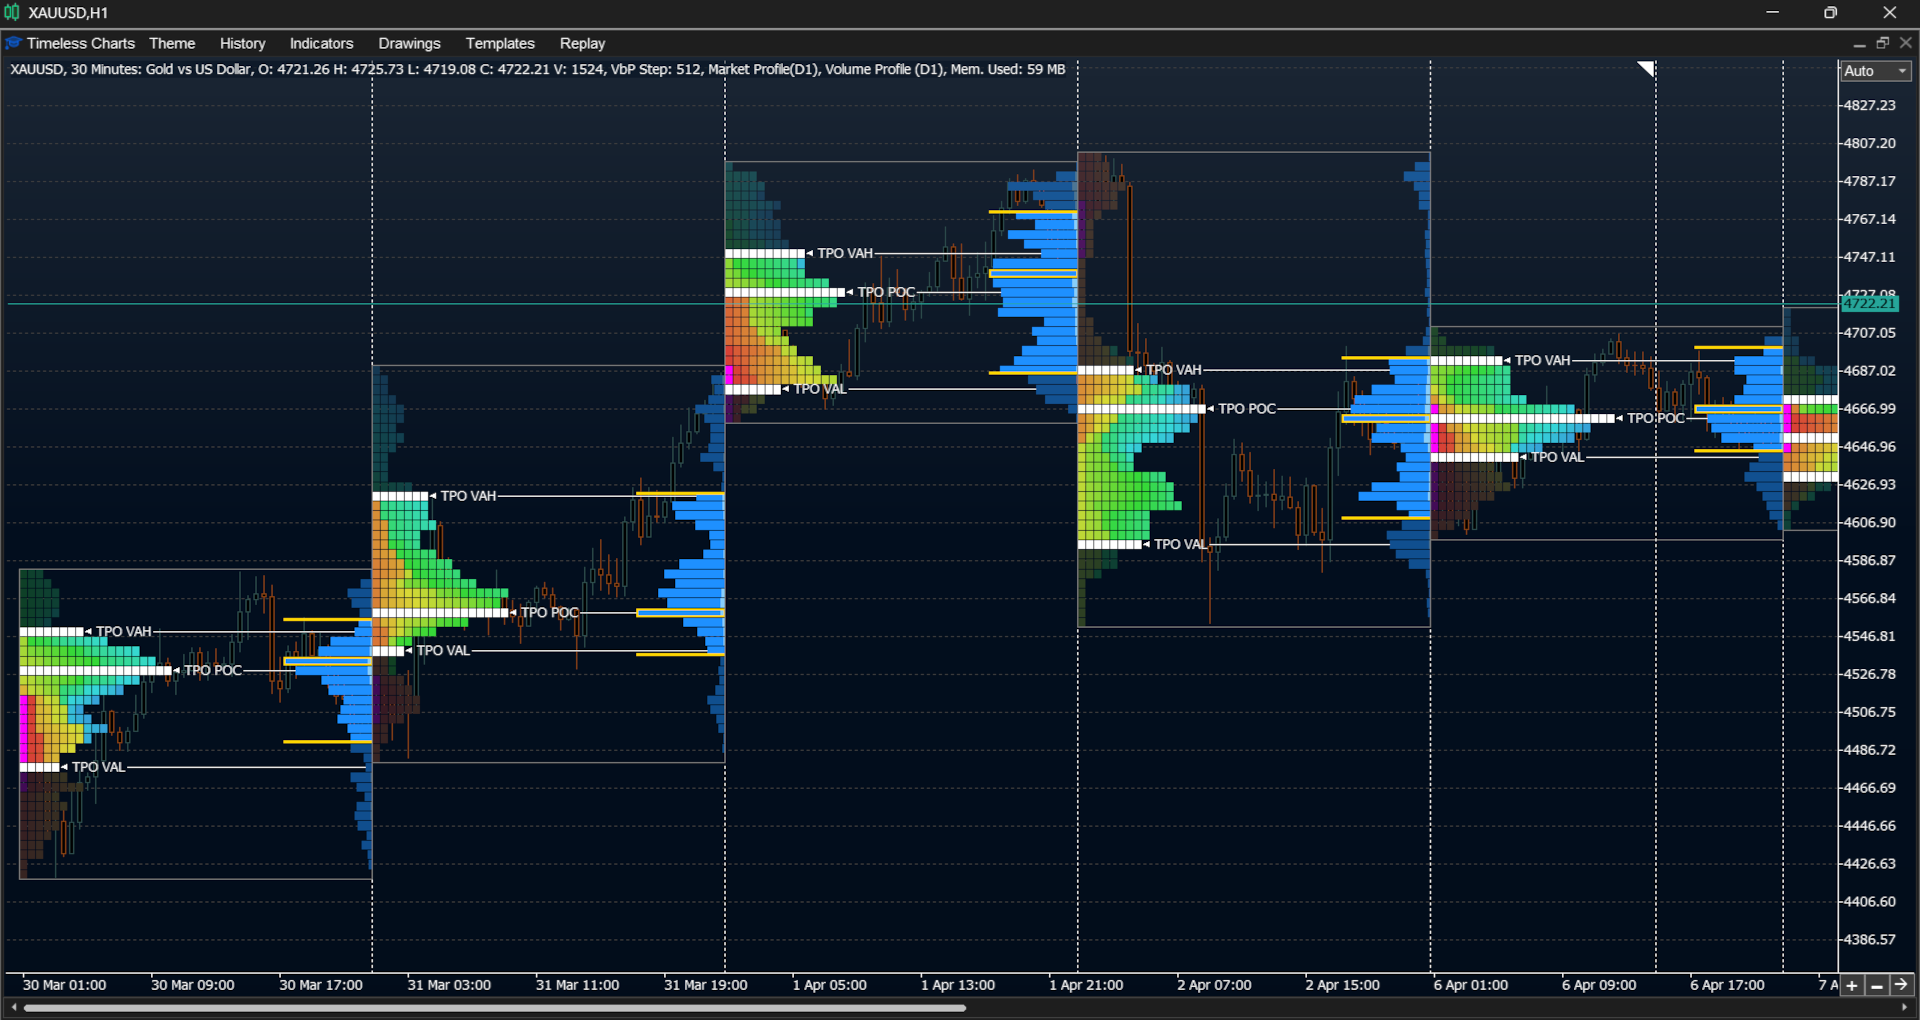Click the current price label 4722.21

tap(1869, 304)
